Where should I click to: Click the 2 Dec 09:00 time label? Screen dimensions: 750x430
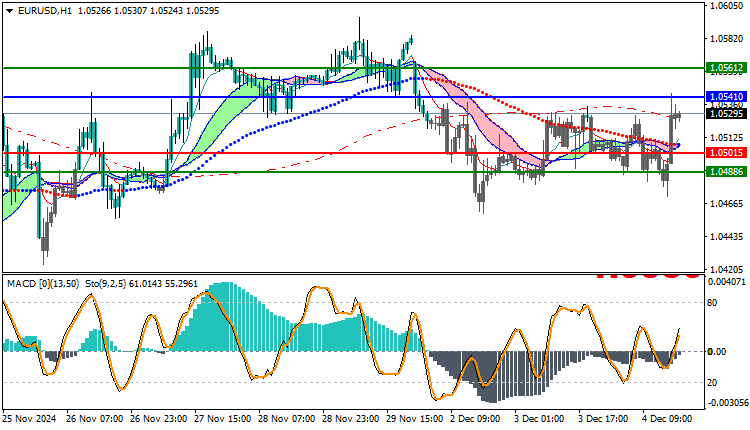coord(475,419)
